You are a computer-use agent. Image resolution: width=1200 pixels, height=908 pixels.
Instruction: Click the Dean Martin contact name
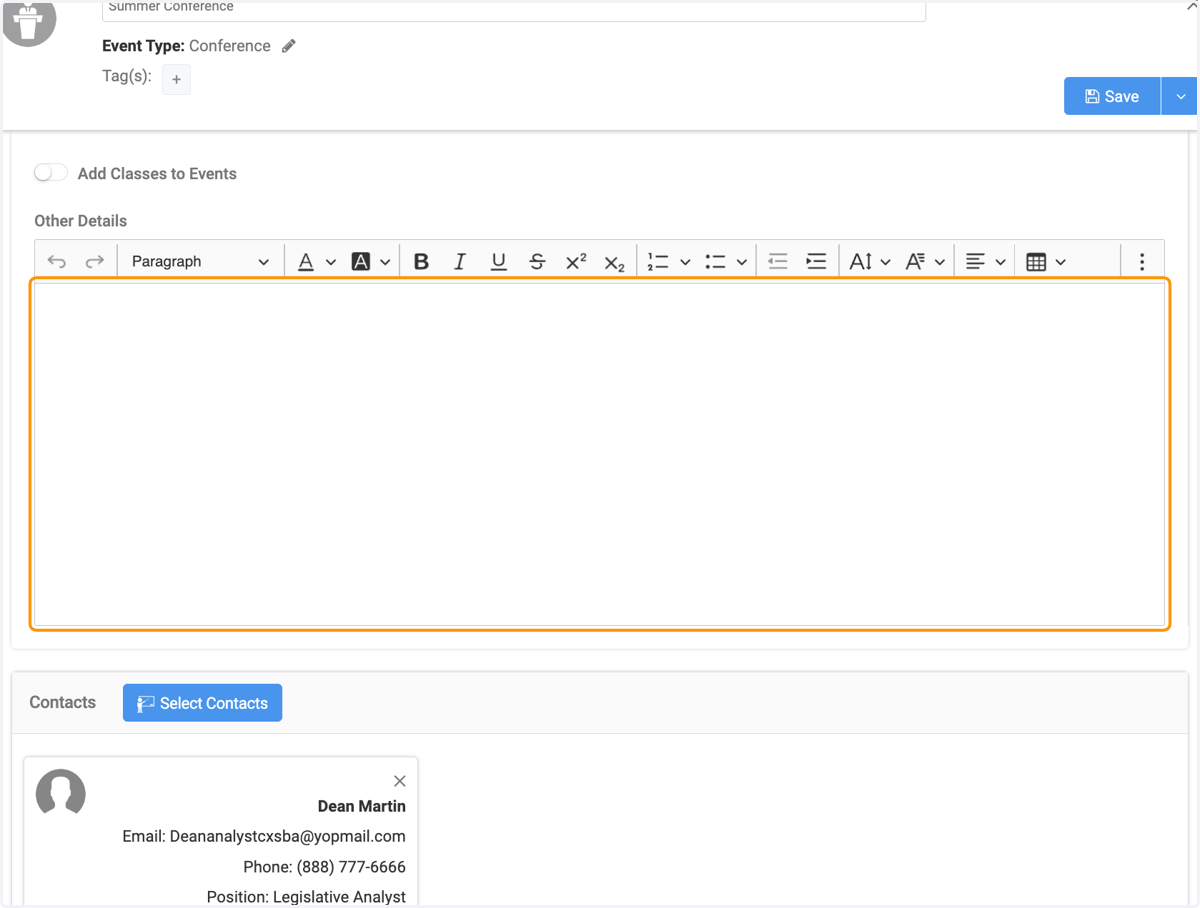tap(362, 806)
